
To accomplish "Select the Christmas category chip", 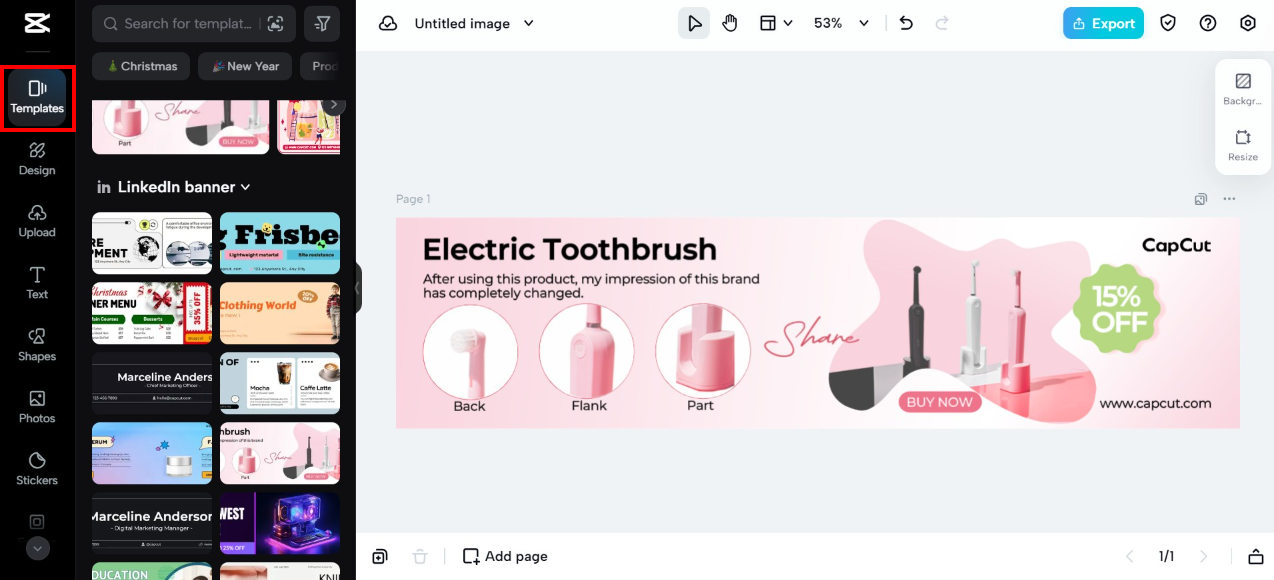I will pyautogui.click(x=141, y=66).
